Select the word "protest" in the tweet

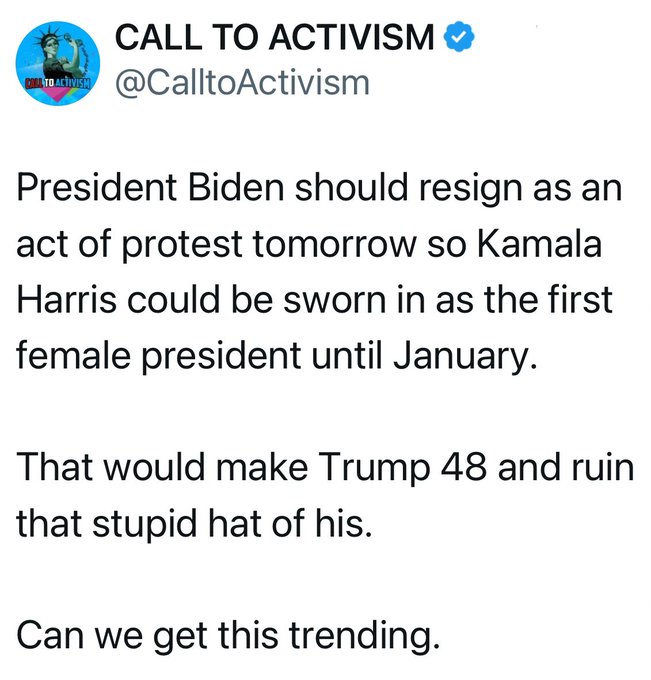pos(196,247)
